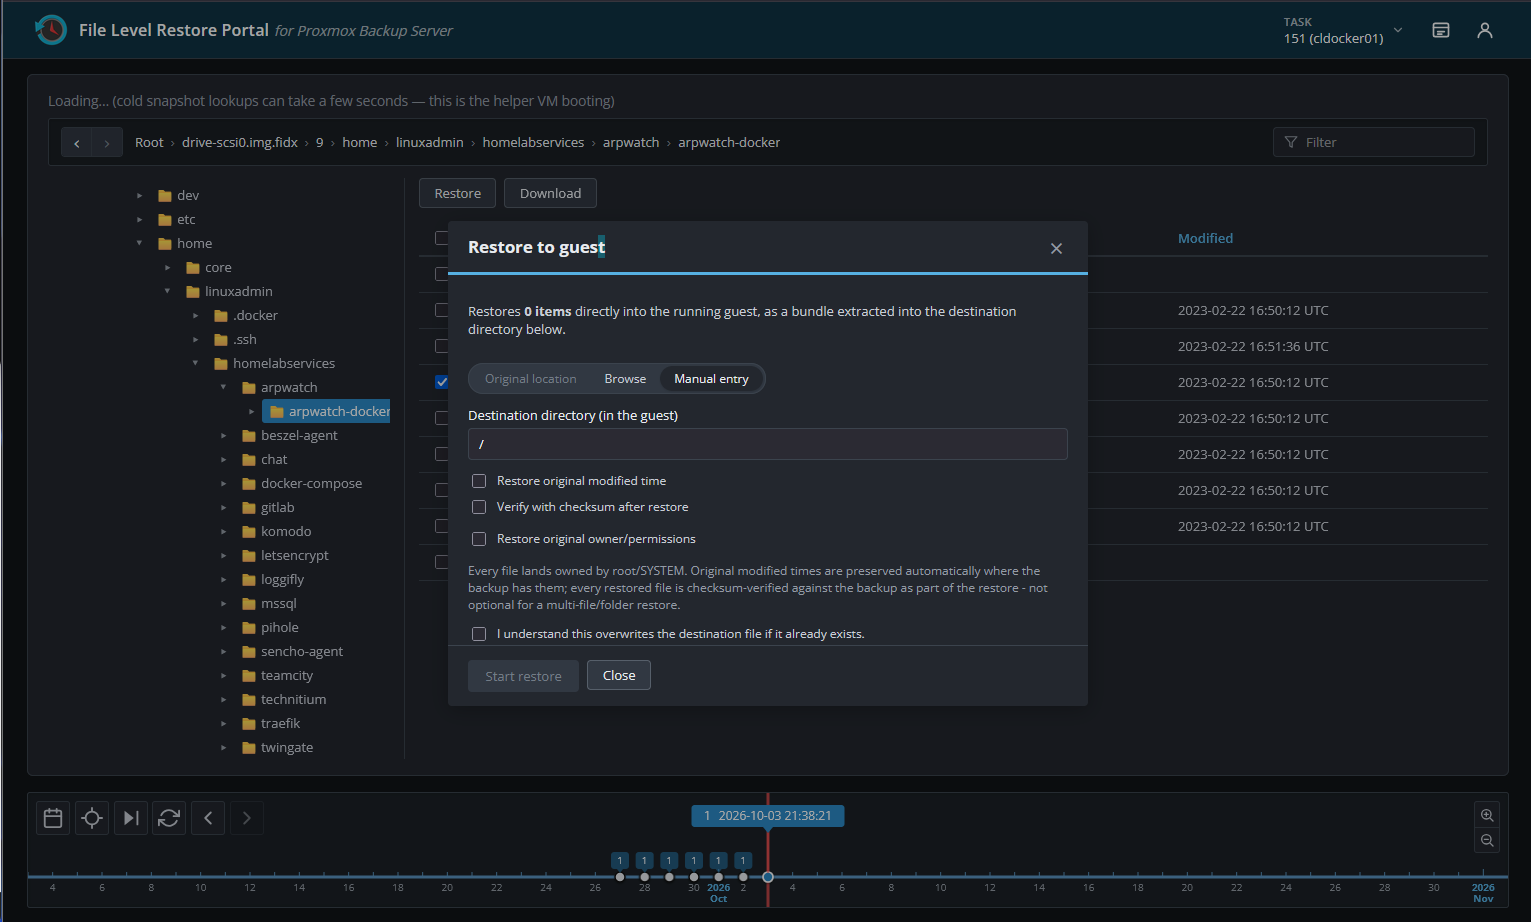The width and height of the screenshot is (1531, 922).
Task: Navigate forward in breadcrumb path
Action: tap(107, 143)
